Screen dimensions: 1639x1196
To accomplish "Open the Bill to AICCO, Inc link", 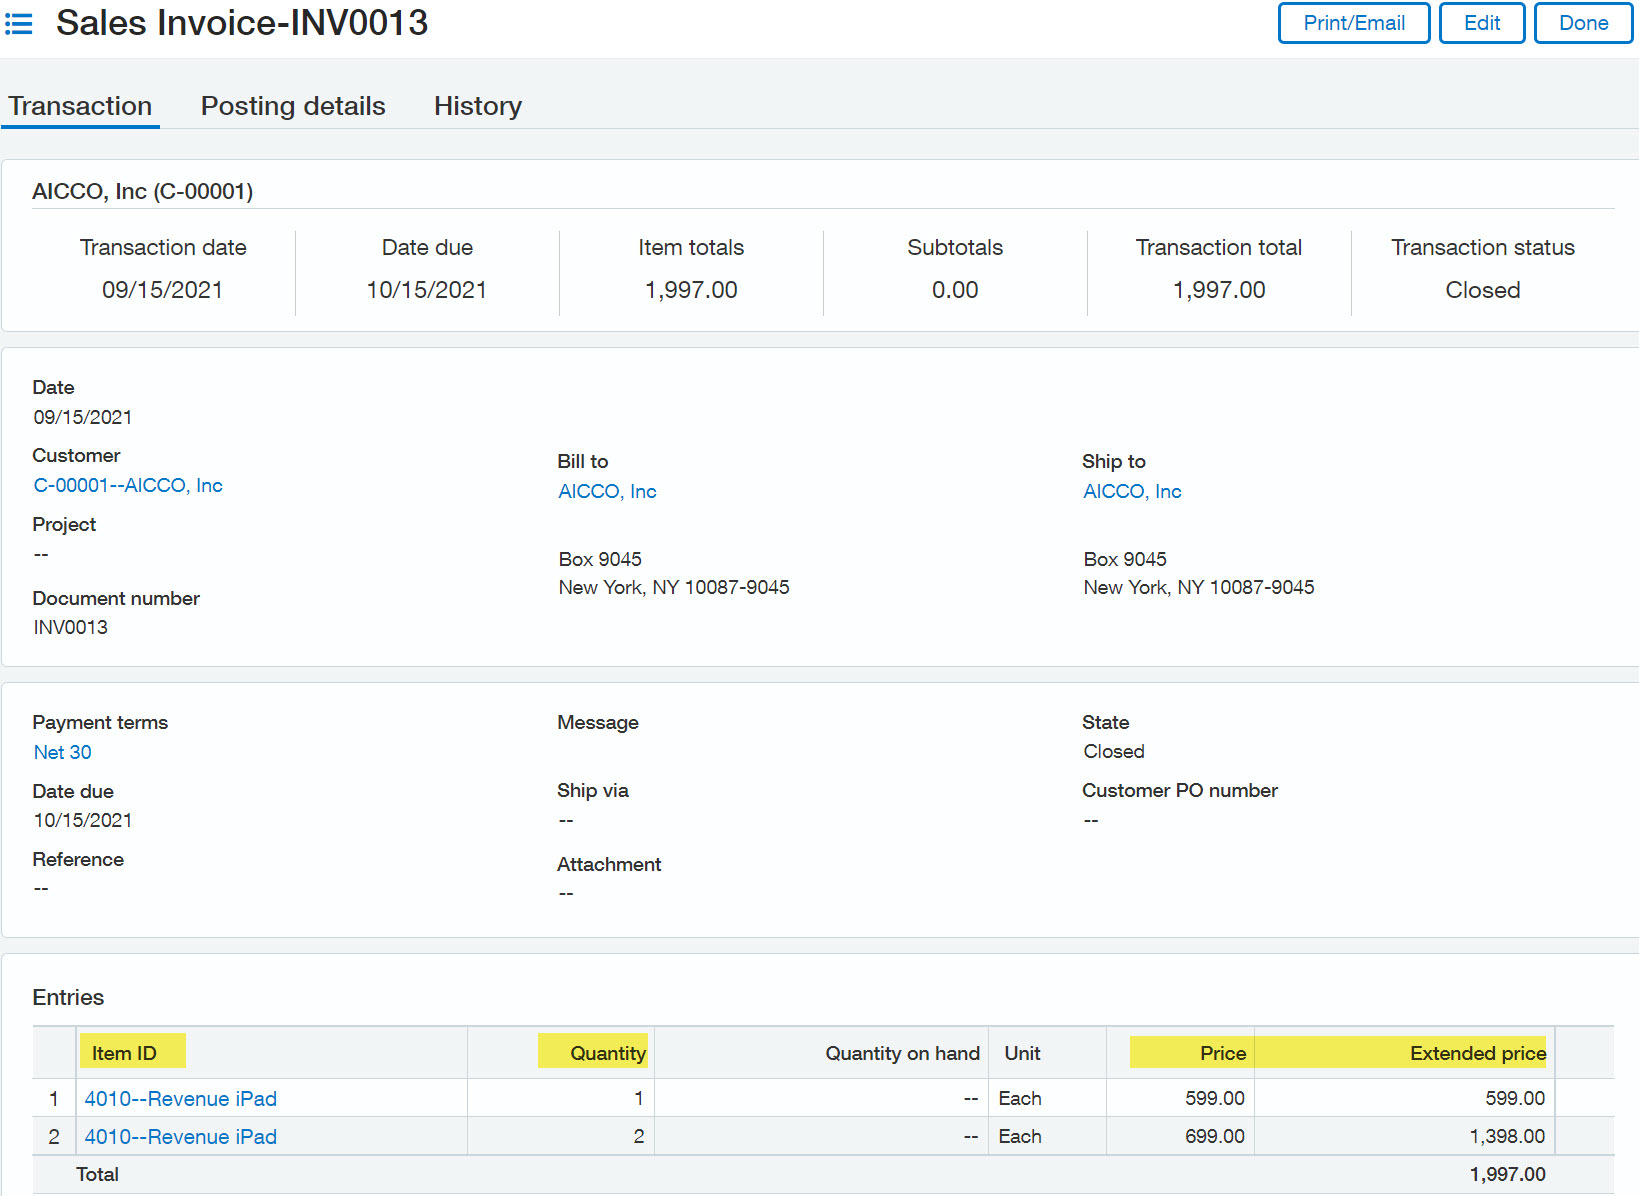I will pos(607,491).
